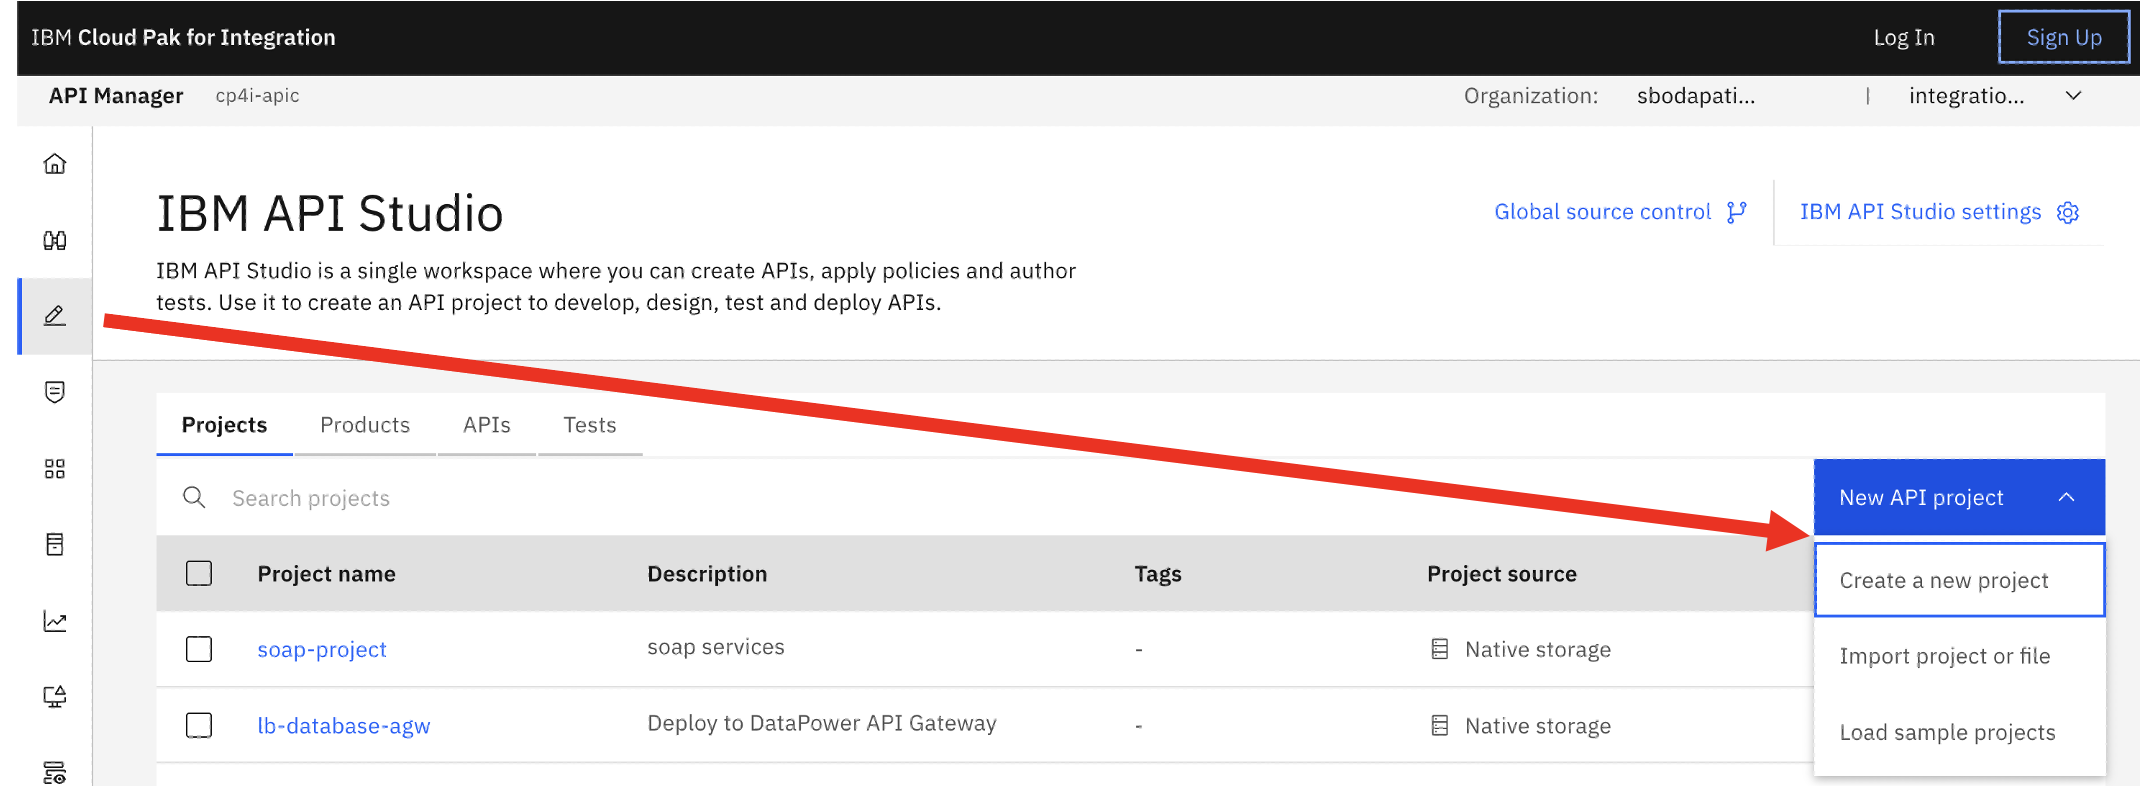Choose Load sample projects
Image resolution: width=2146 pixels, height=800 pixels.
point(1959,732)
